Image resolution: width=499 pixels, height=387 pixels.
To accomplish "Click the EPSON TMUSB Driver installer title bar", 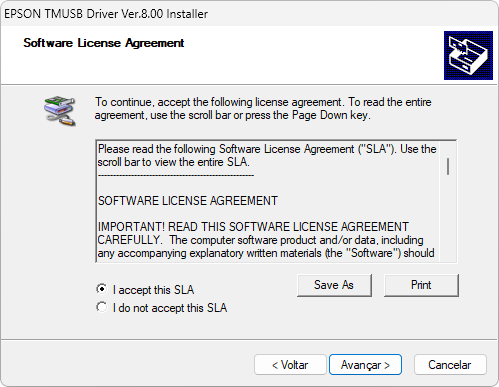I will (x=249, y=13).
